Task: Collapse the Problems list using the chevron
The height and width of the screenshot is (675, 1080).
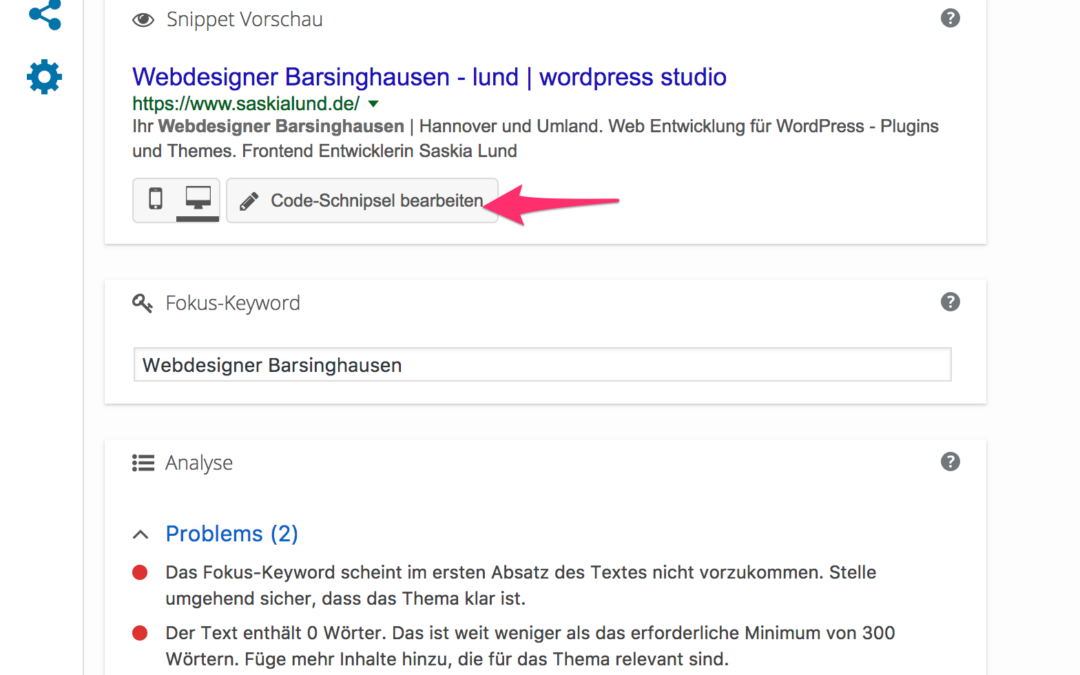Action: click(x=141, y=534)
